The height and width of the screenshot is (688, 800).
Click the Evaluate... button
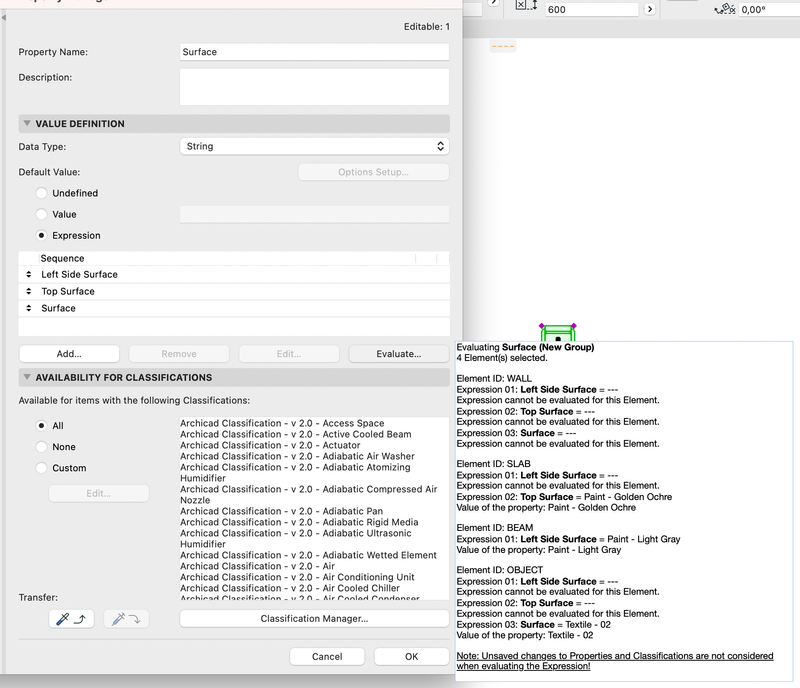pyautogui.click(x=398, y=354)
